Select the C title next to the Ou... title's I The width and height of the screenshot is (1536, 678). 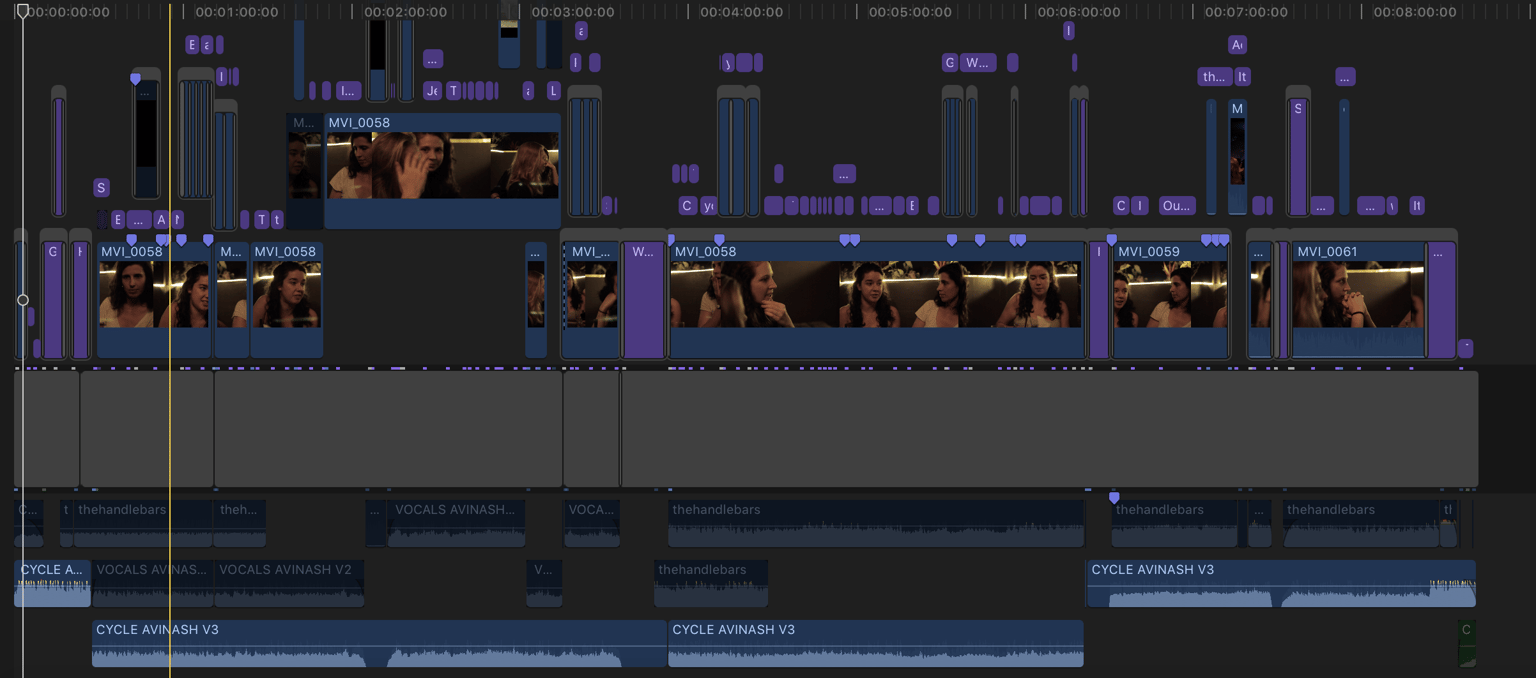tap(1121, 206)
